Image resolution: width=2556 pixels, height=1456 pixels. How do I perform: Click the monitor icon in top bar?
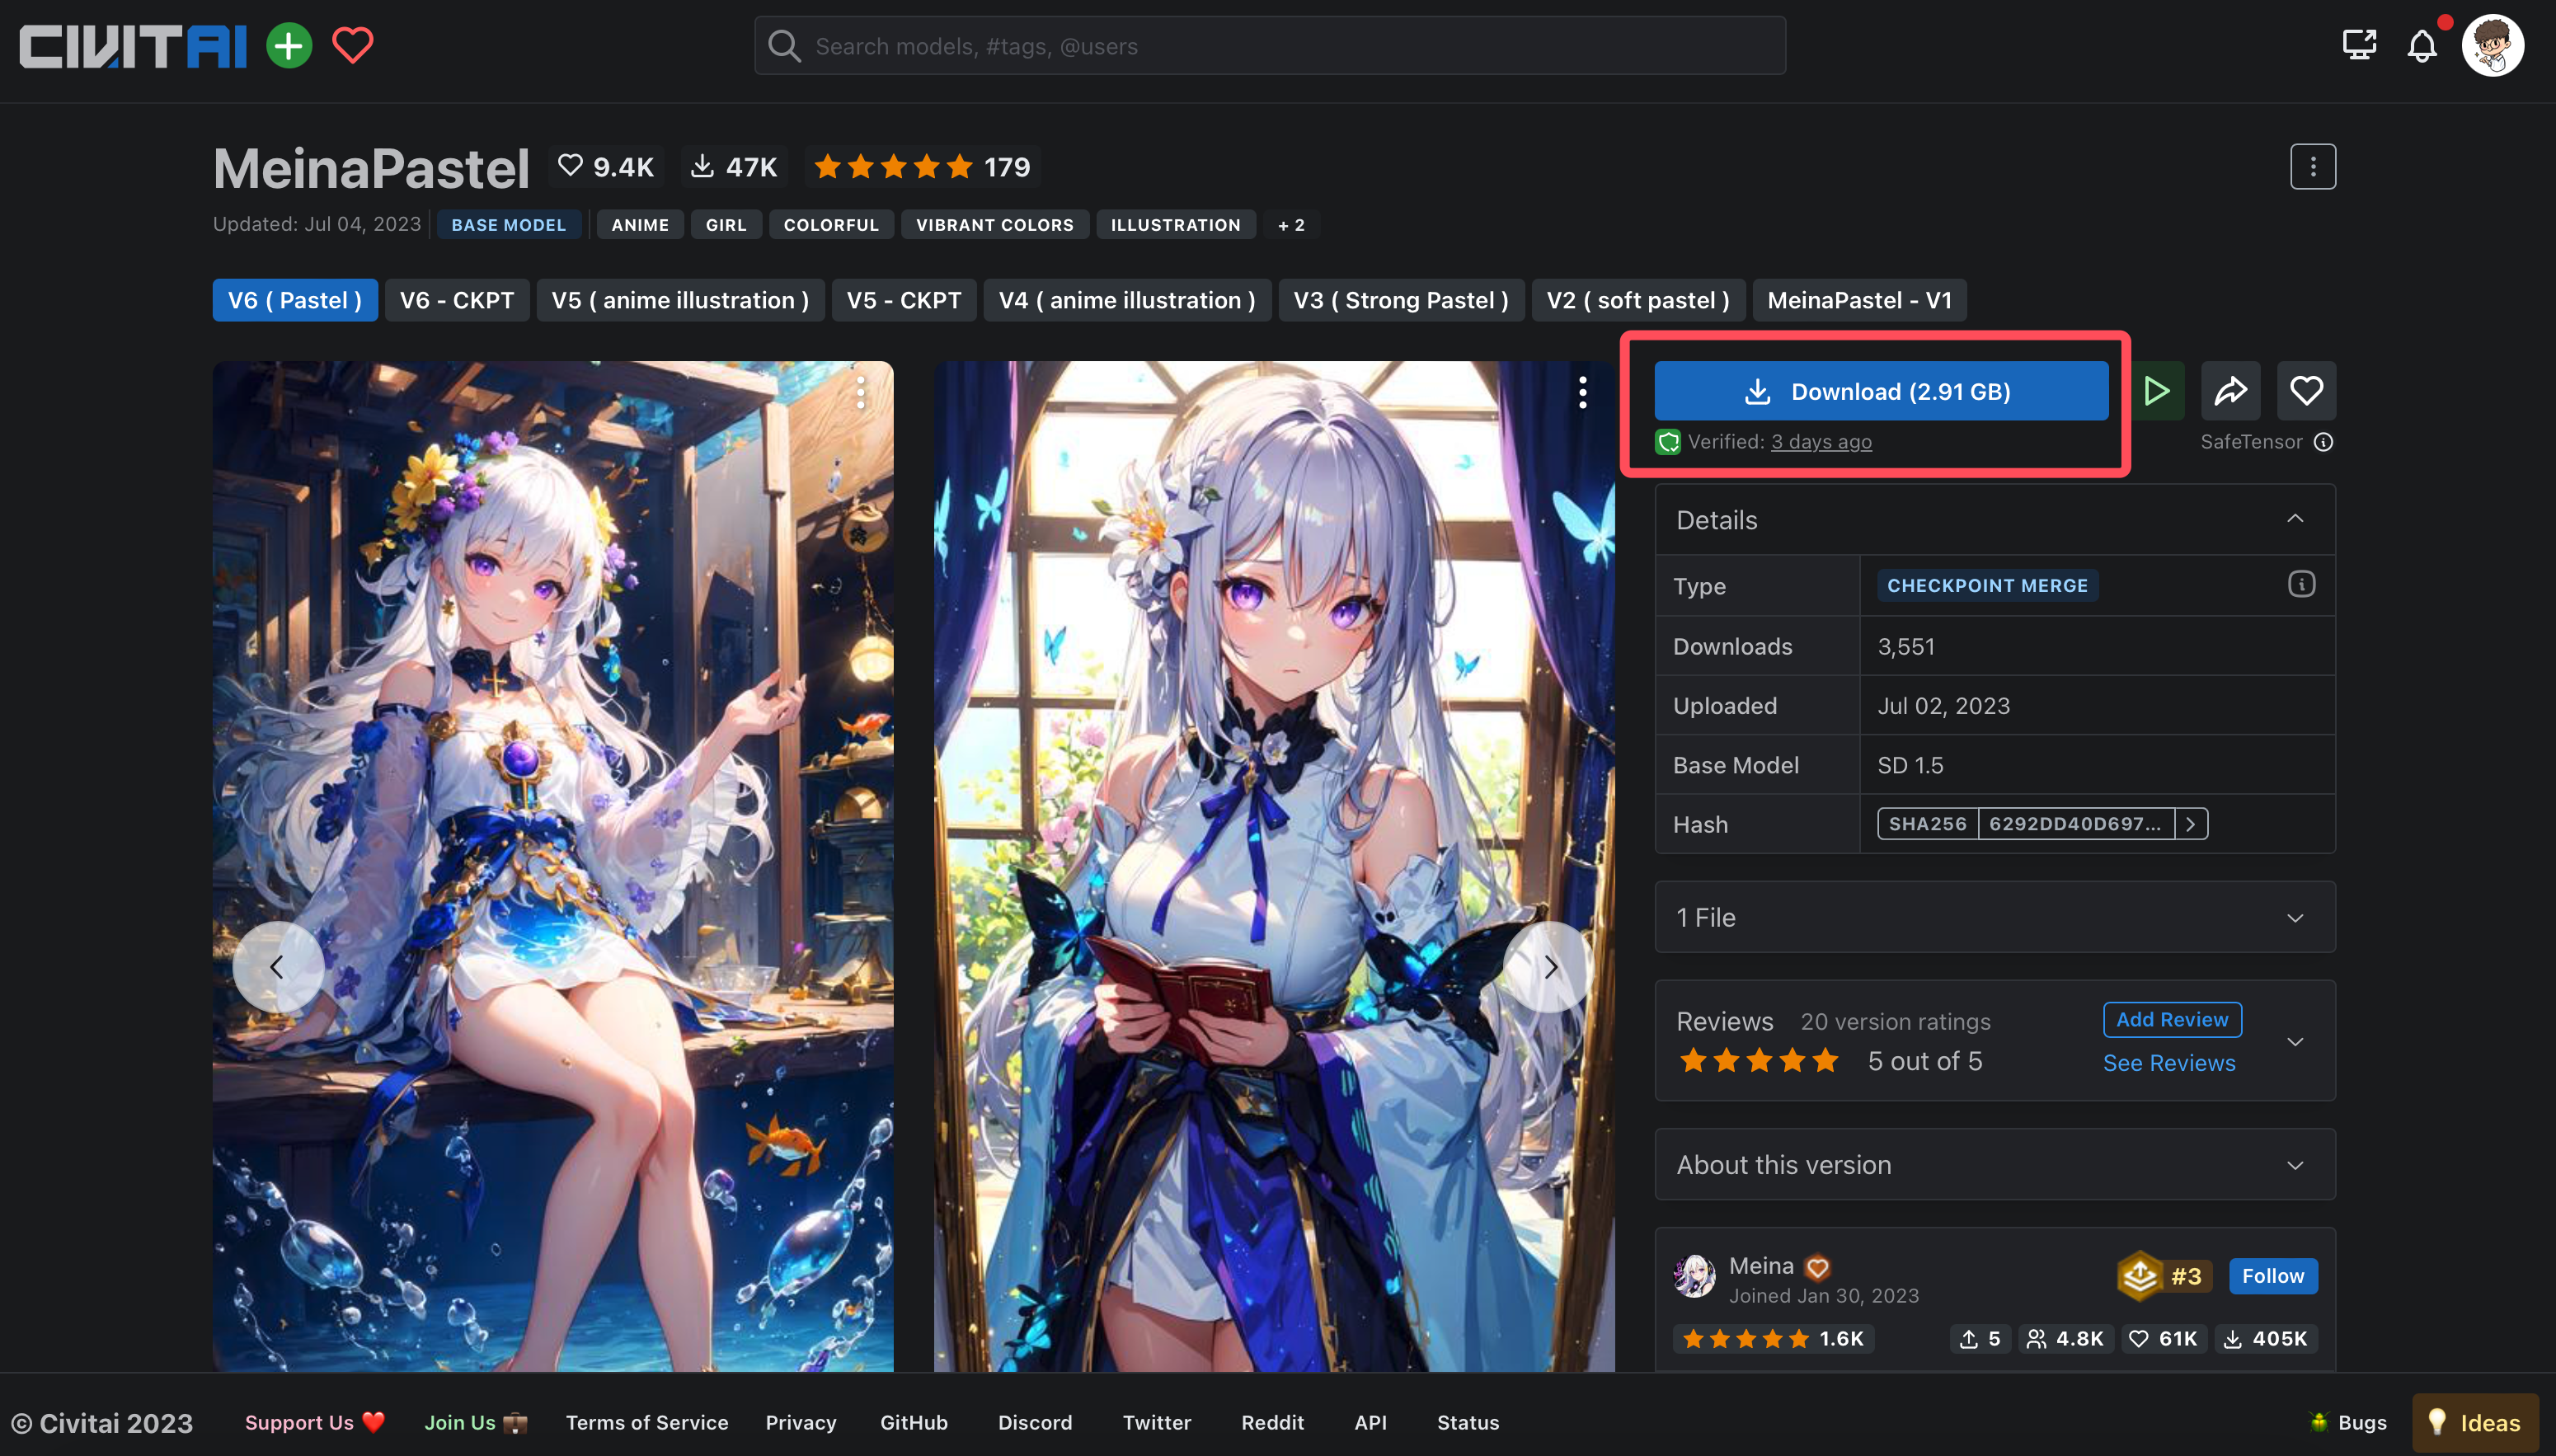(x=2359, y=45)
